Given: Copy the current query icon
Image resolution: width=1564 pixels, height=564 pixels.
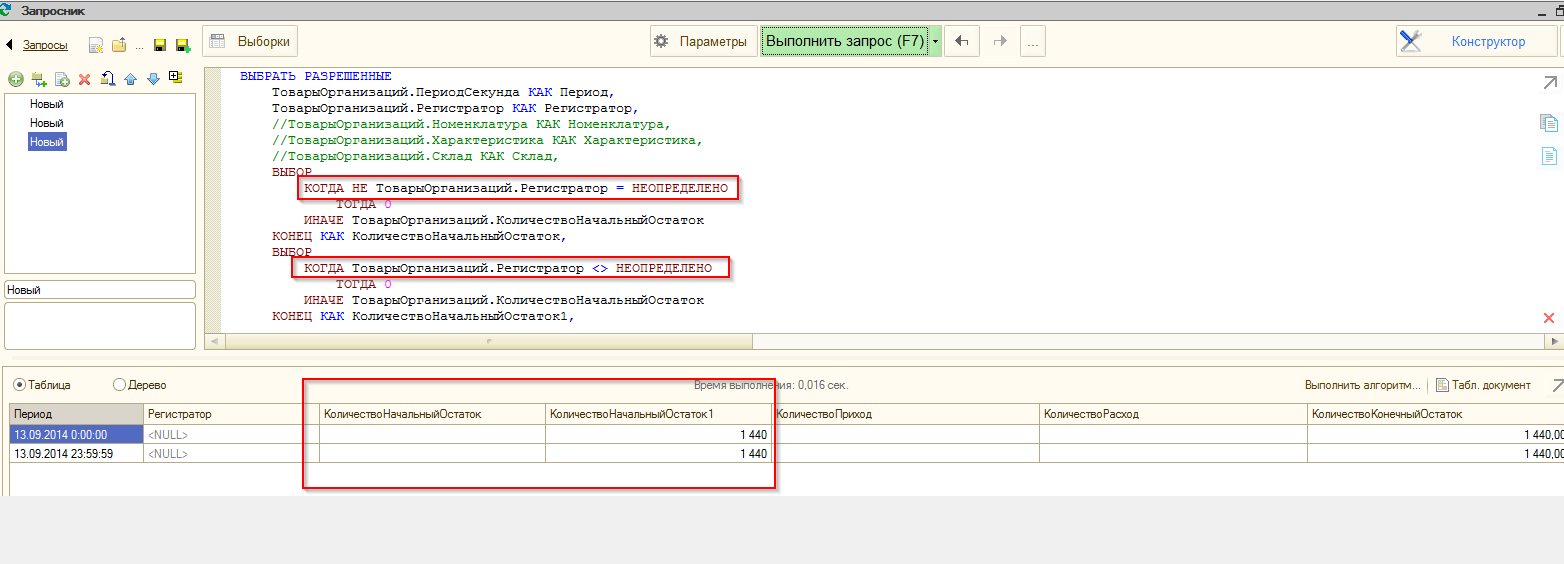Looking at the screenshot, I should [62, 79].
